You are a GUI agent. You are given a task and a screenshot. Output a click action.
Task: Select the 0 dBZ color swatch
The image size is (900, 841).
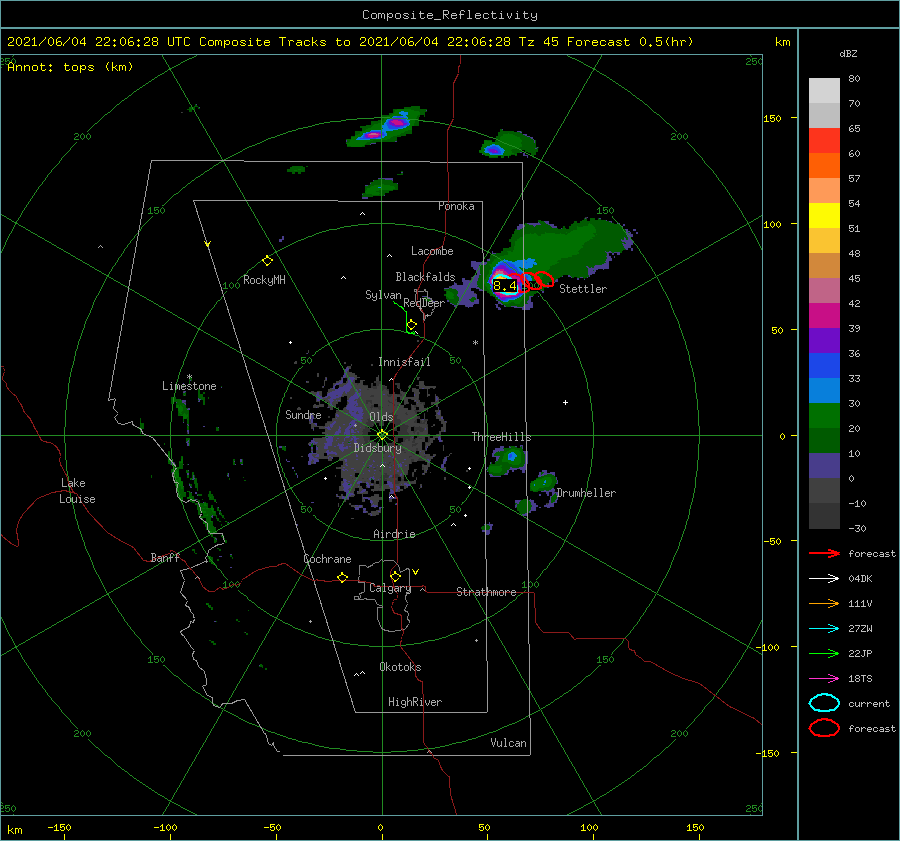(x=824, y=490)
